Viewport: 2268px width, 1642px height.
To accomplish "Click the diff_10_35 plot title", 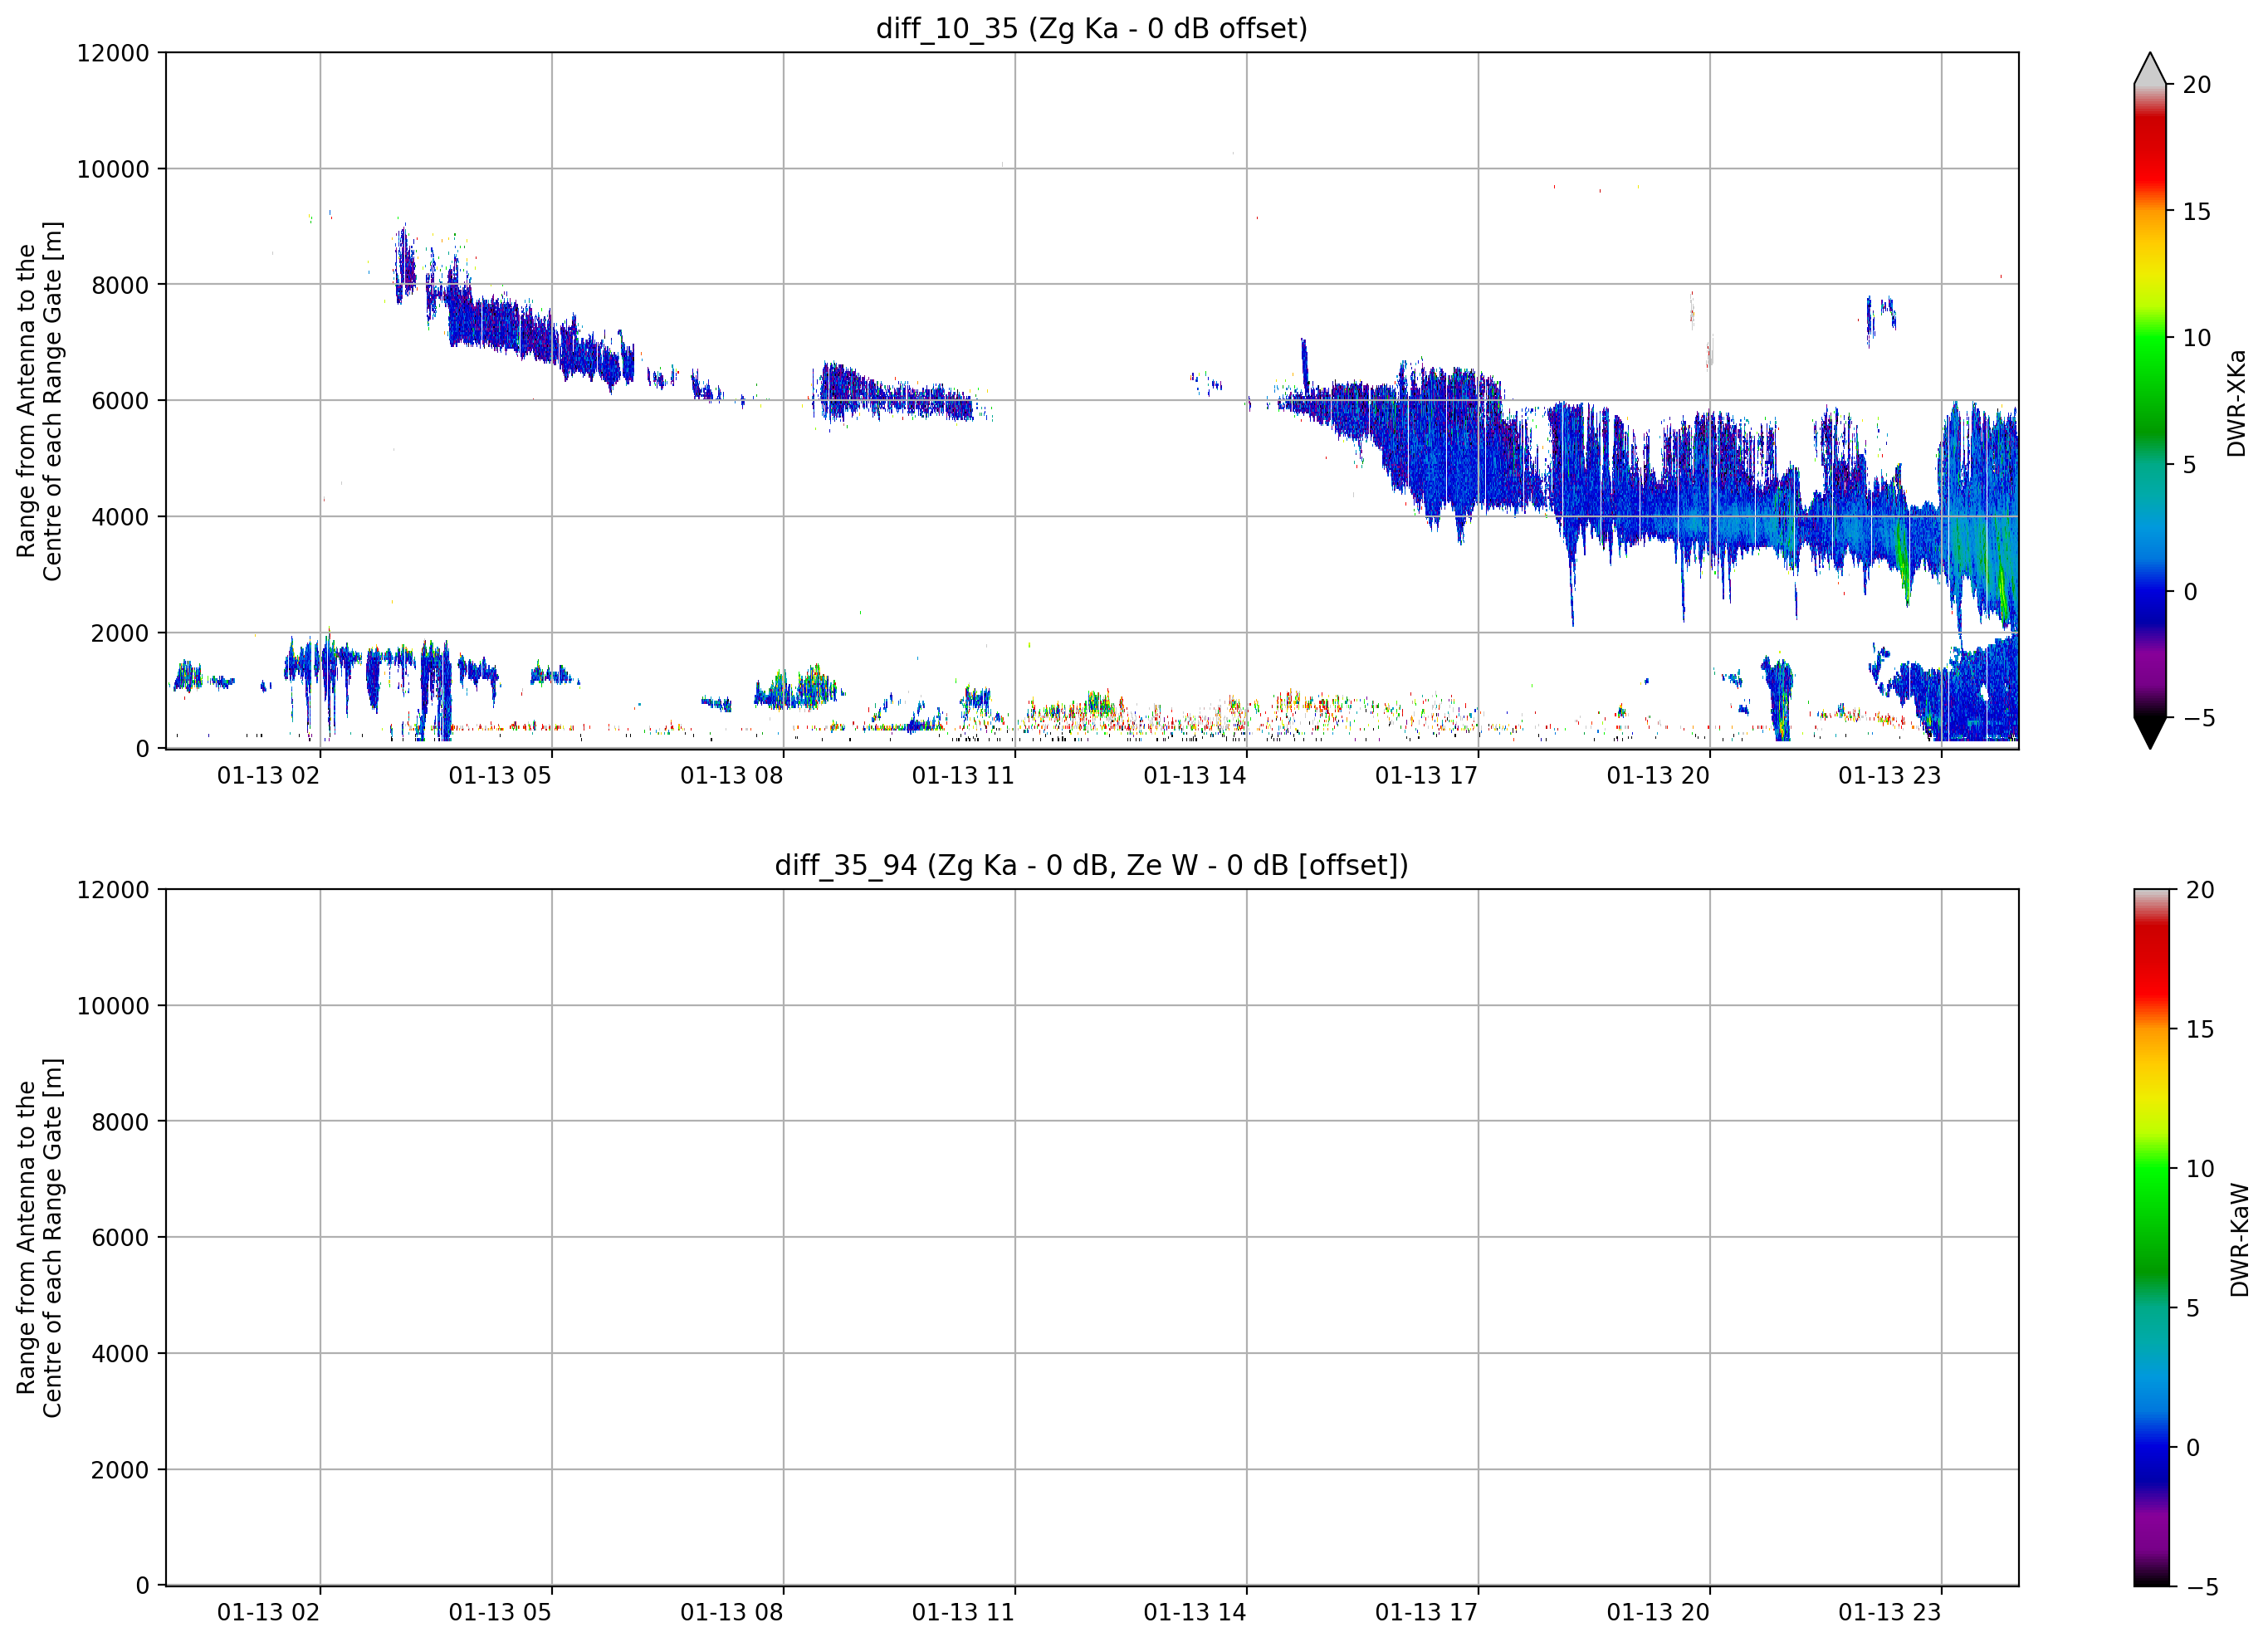I will coord(1091,28).
